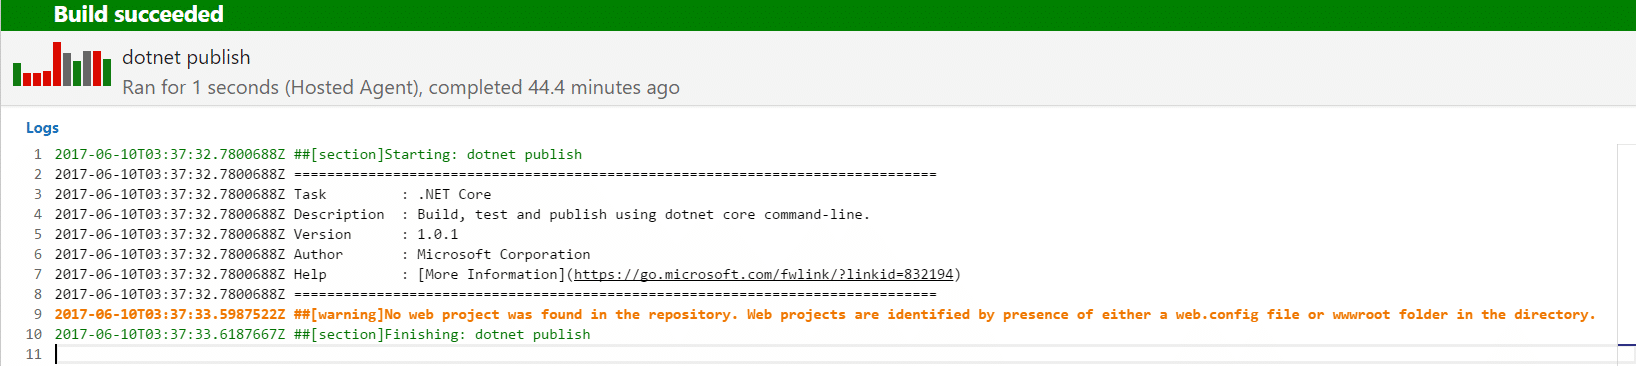Select the shortest red bar next to the first green bar
Screen dimensions: 1636x366
pos(27,79)
